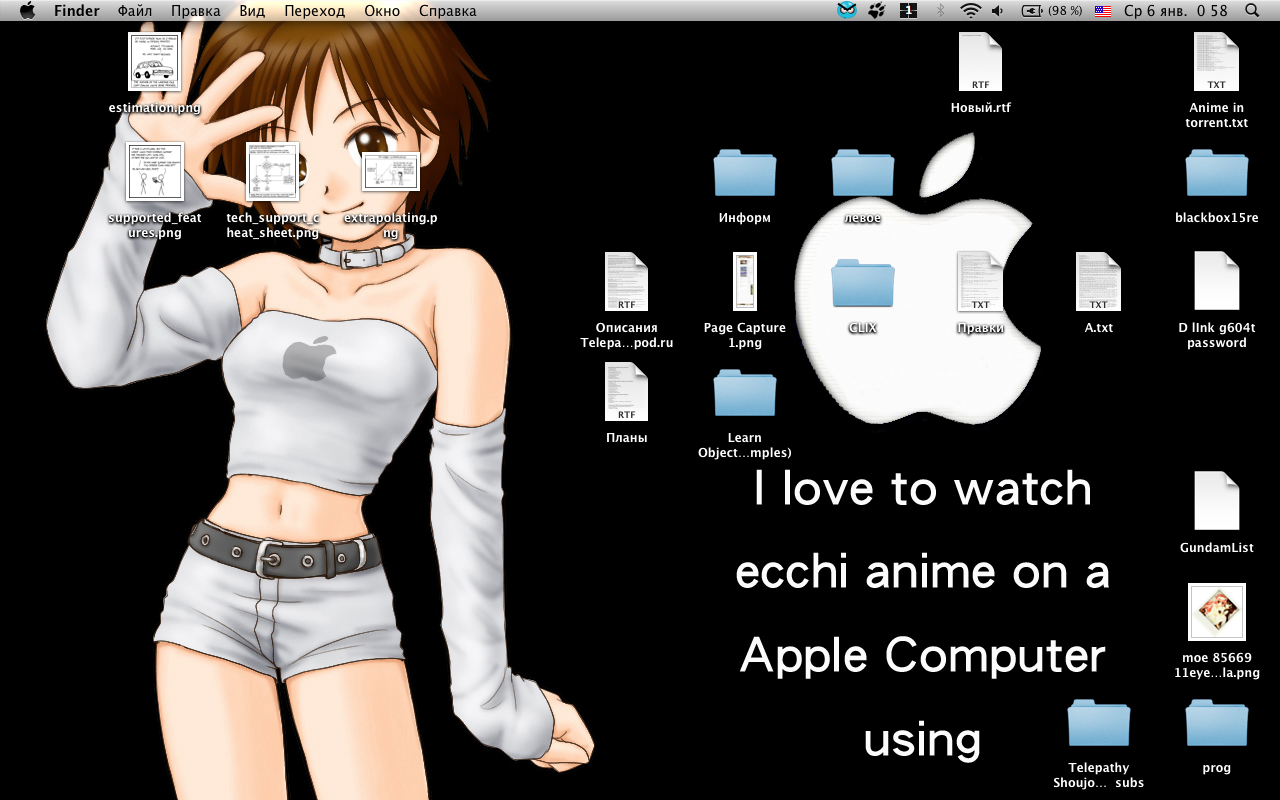The height and width of the screenshot is (800, 1280).
Task: Open the Bluetooth status menu
Action: point(939,11)
